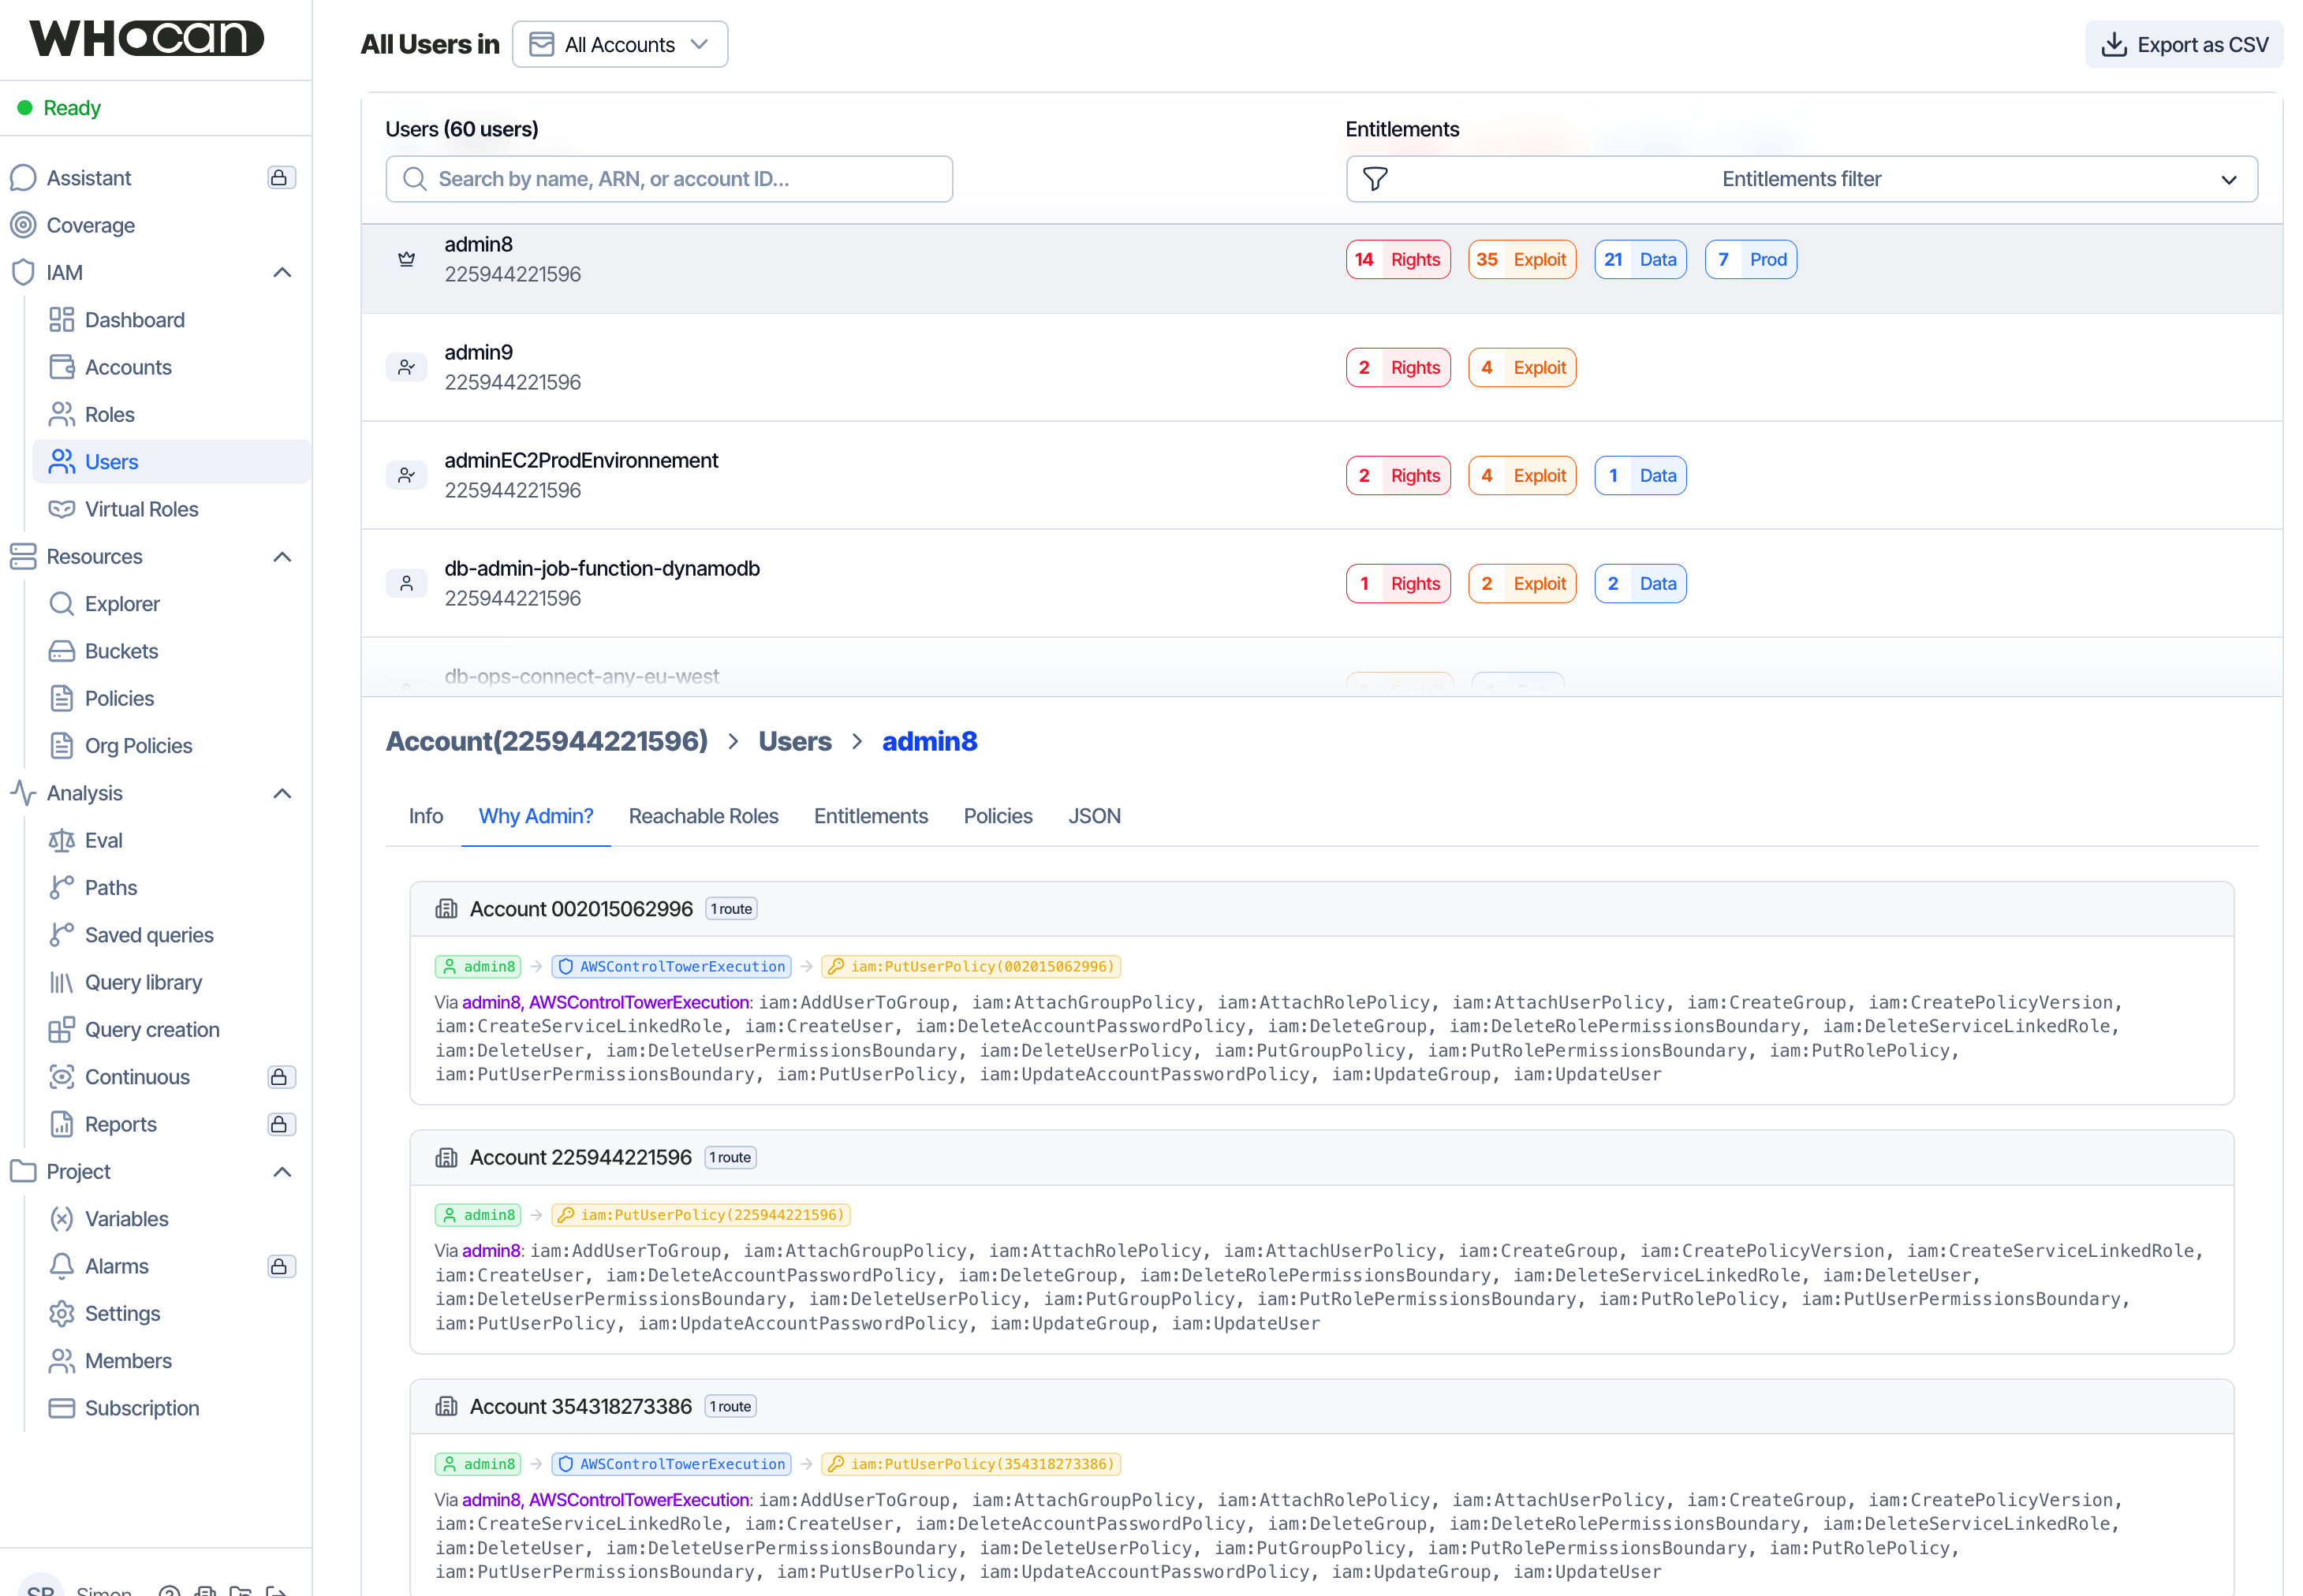Open the Users item in IAM sidebar
Screen dimensions: 2303x1596
click(171, 462)
